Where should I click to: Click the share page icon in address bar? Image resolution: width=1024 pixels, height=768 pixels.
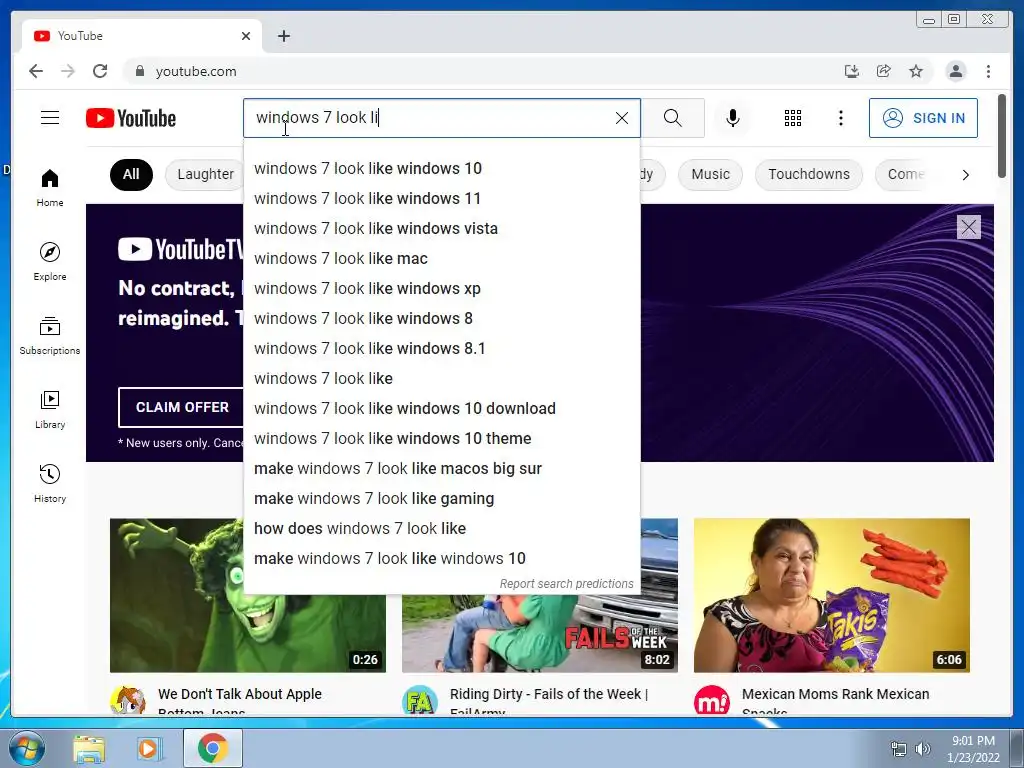click(884, 71)
